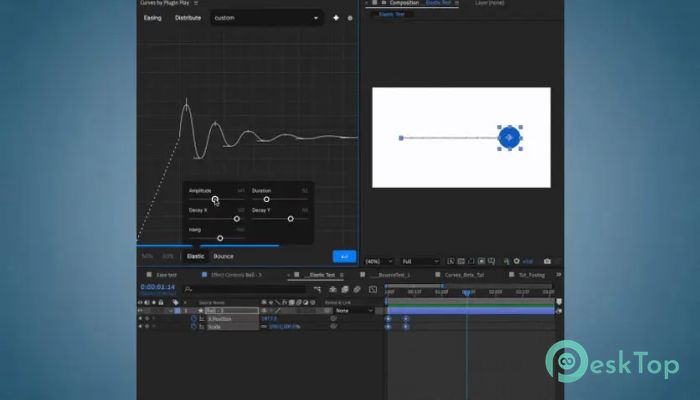
Task: Click the Scale value field
Action: coord(284,326)
